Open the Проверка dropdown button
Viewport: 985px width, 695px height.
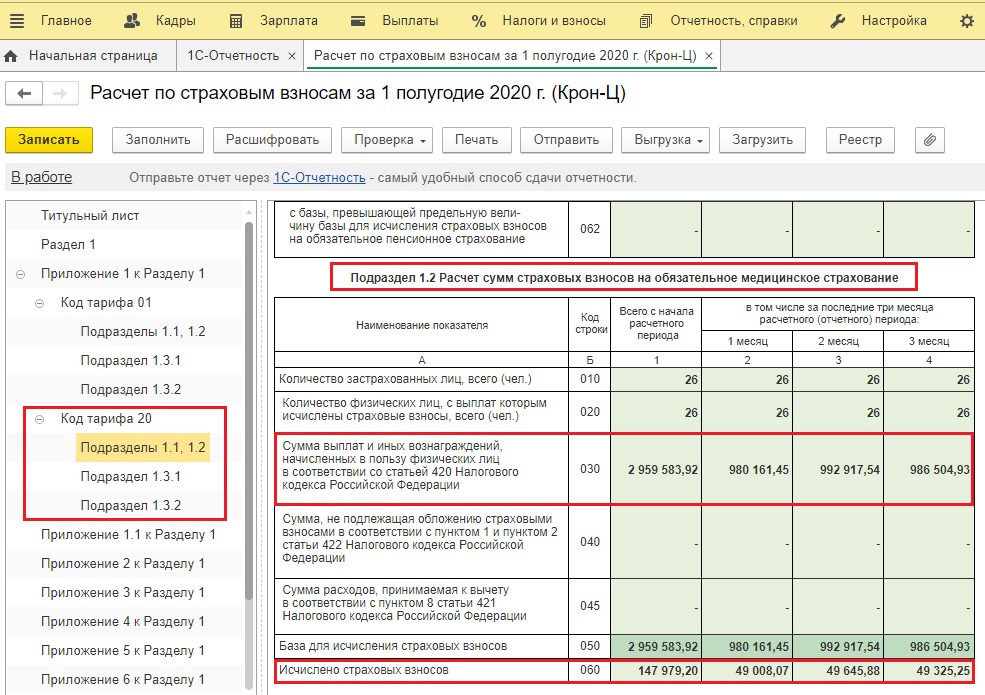pyautogui.click(x=389, y=140)
